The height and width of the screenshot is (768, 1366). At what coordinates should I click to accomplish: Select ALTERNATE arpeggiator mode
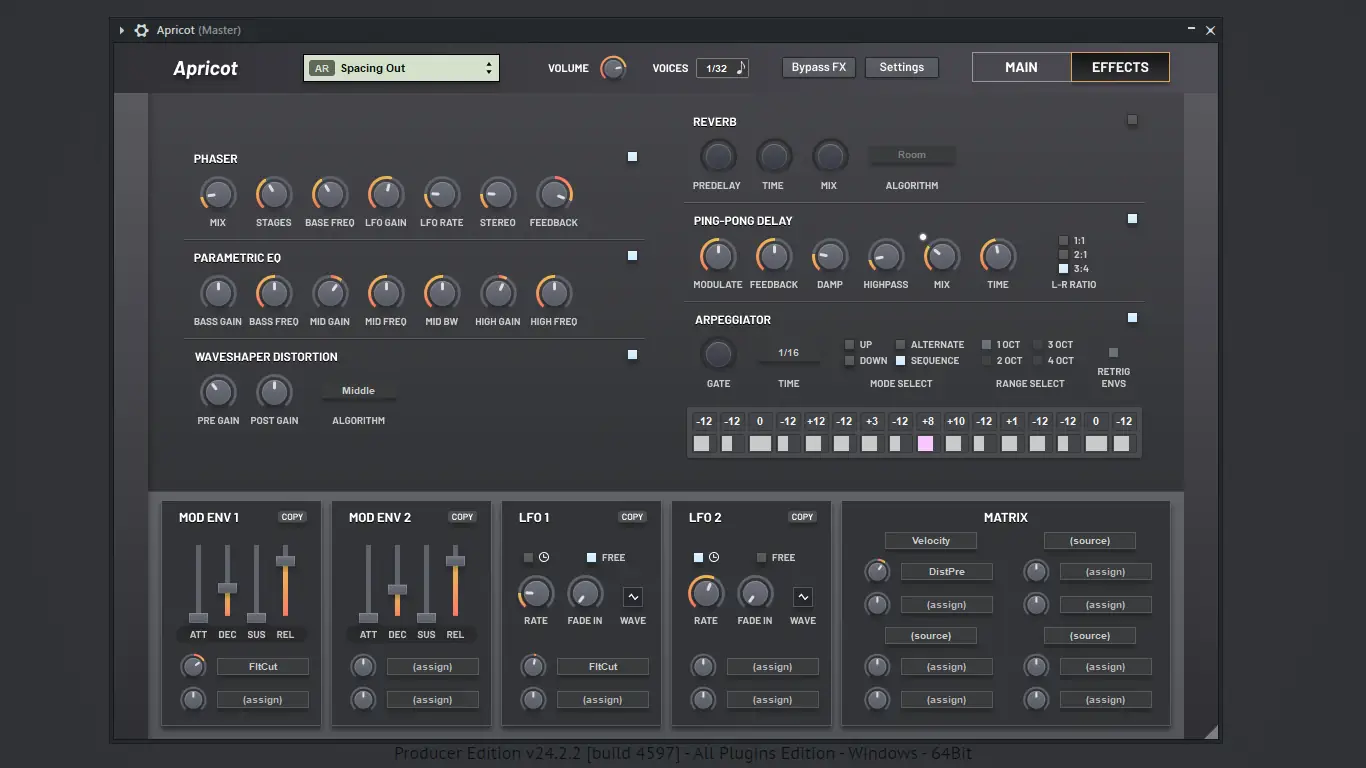[900, 345]
